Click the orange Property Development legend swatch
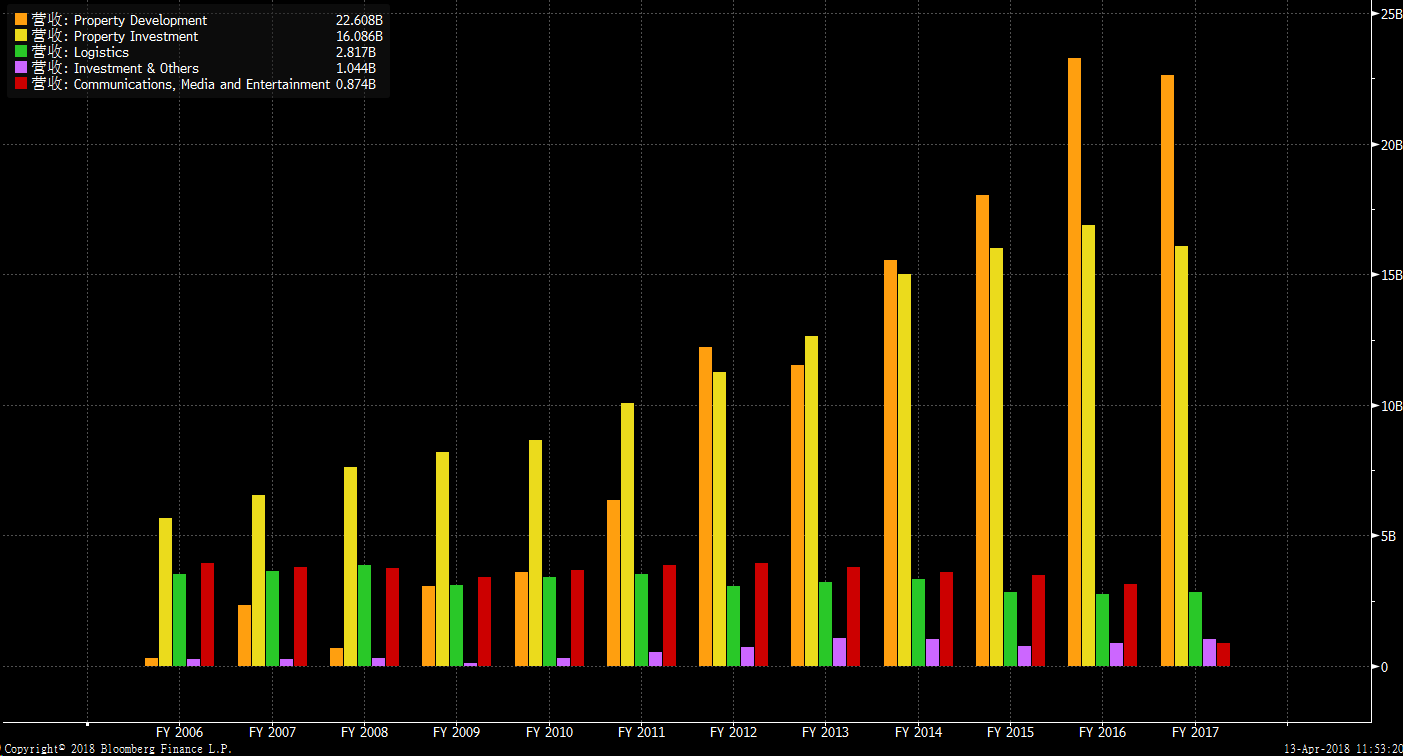The image size is (1403, 756). 21,20
